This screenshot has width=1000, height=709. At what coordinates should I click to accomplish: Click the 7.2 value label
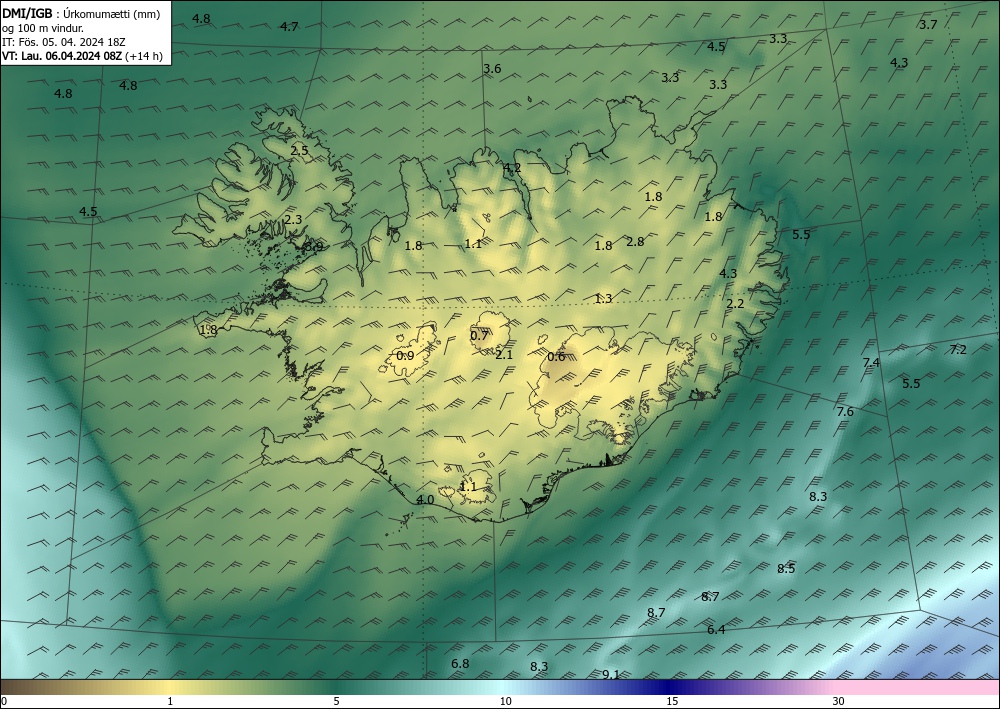[958, 350]
